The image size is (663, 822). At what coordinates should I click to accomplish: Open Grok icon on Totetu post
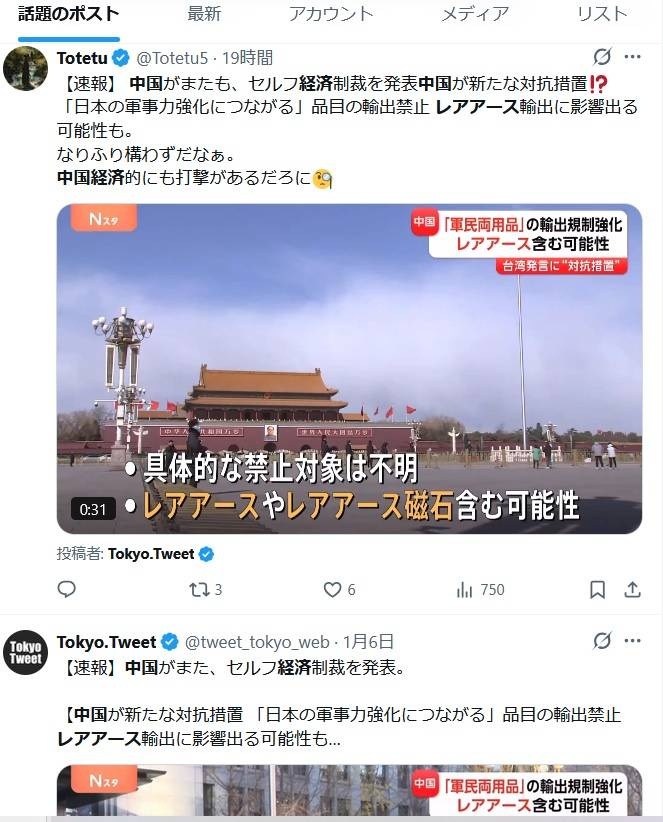tap(602, 57)
